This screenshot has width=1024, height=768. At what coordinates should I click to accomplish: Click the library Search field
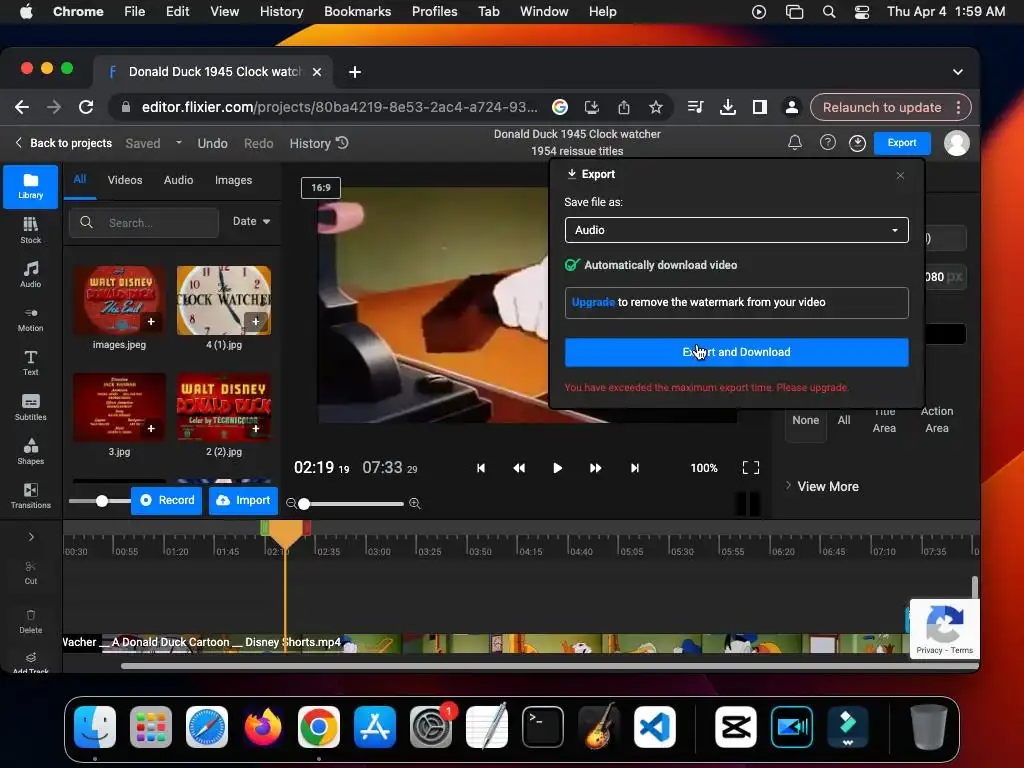144,223
